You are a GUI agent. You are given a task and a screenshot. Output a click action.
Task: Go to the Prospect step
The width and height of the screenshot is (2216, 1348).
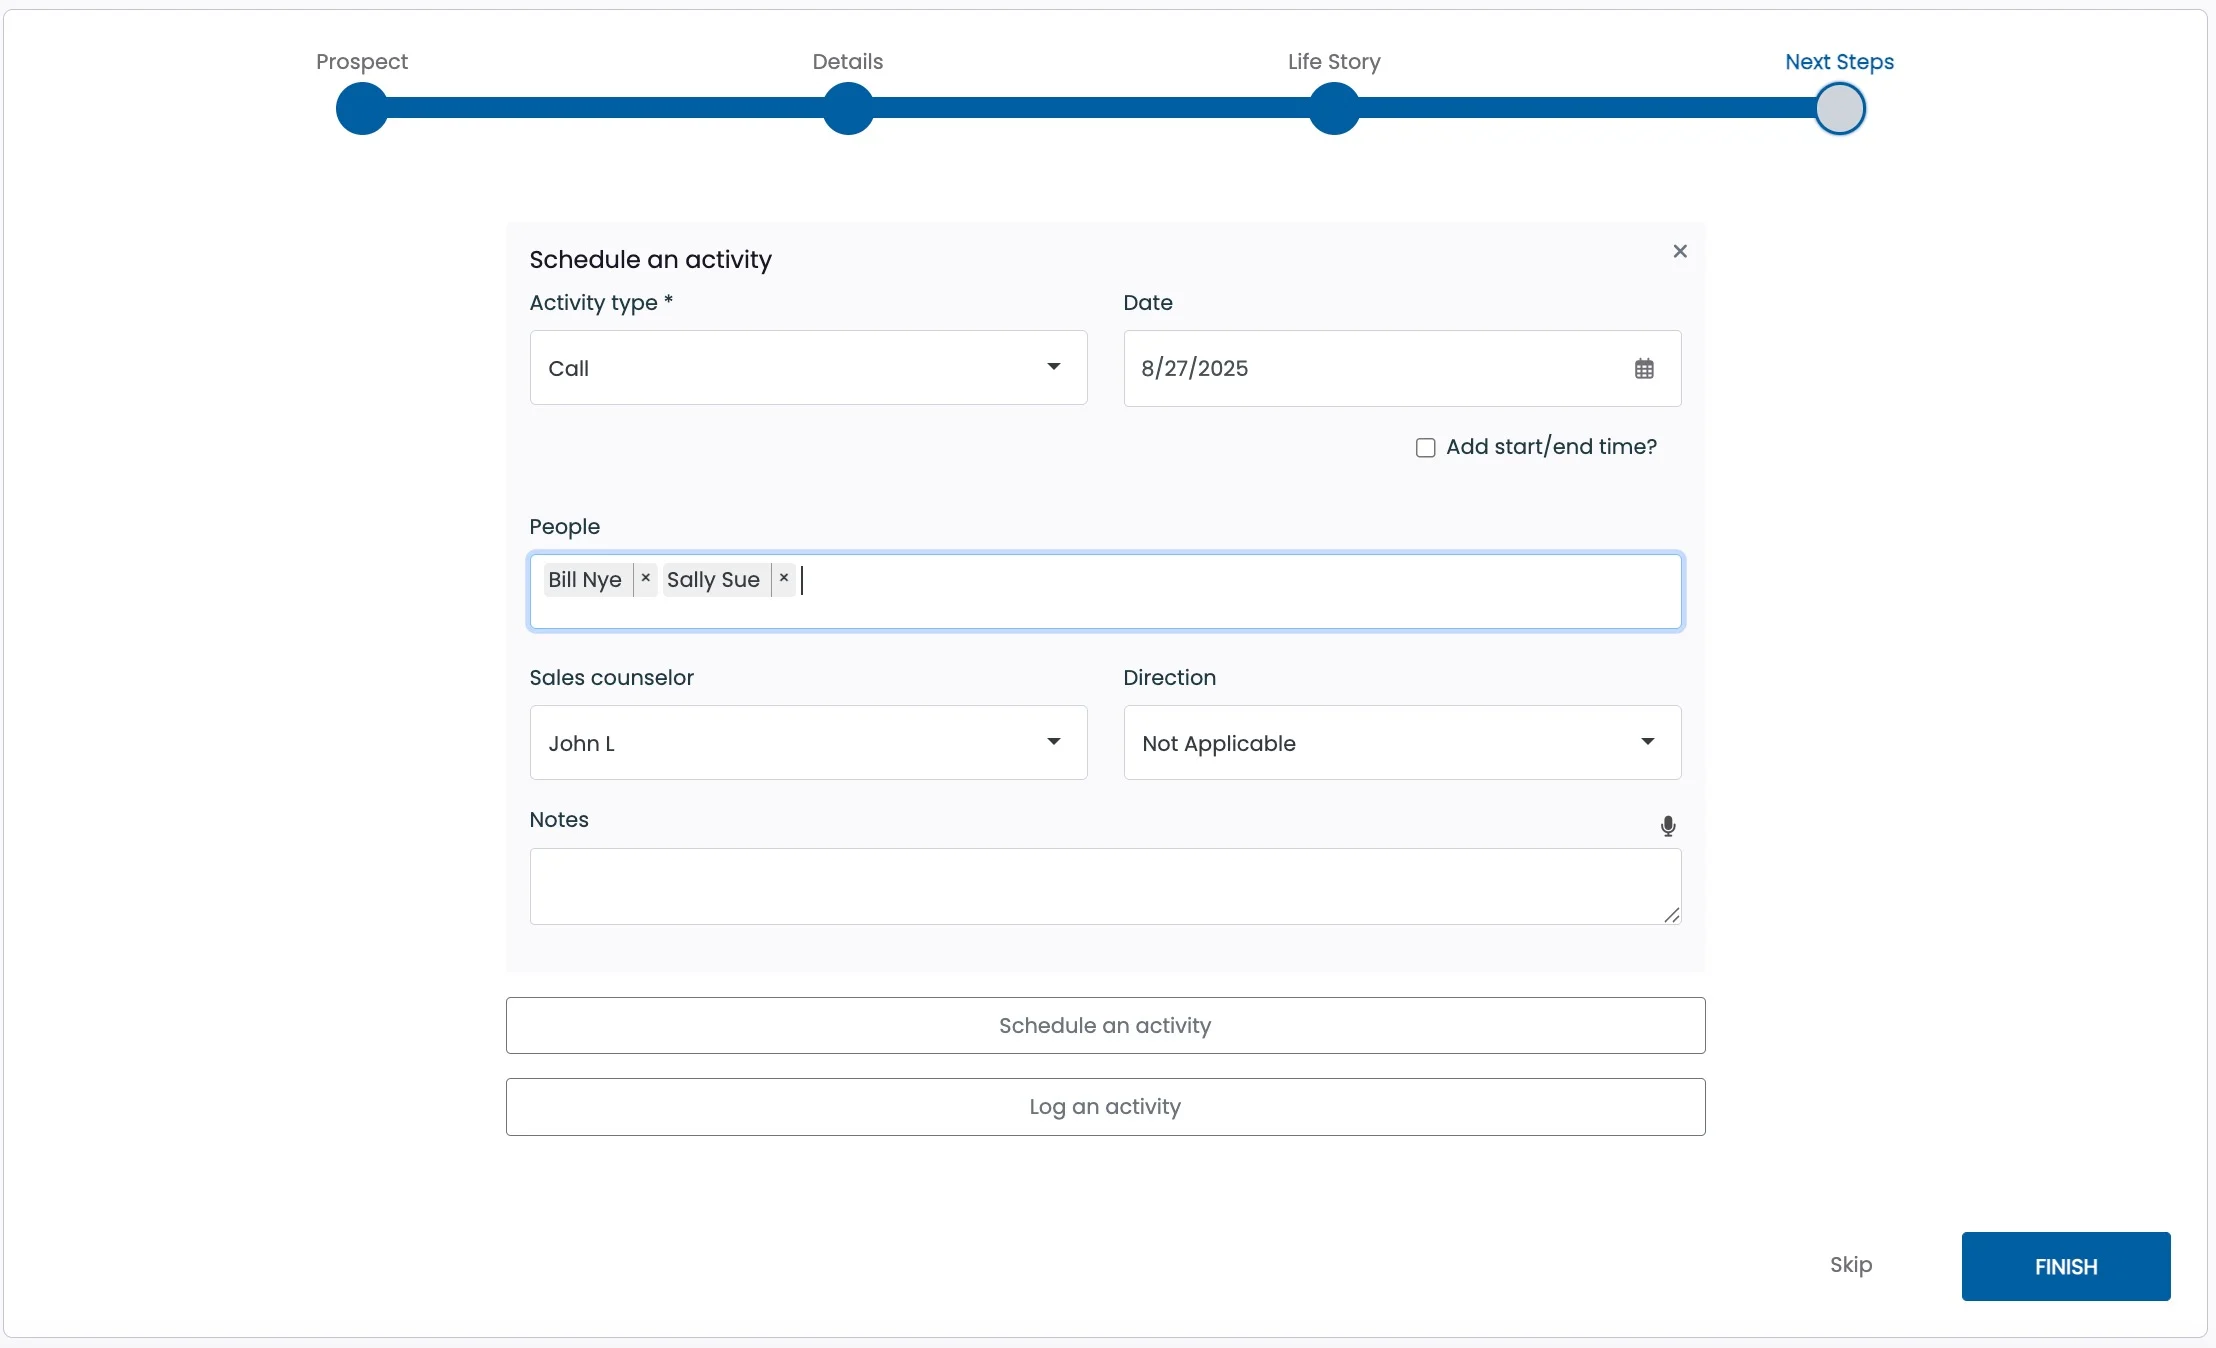(362, 109)
